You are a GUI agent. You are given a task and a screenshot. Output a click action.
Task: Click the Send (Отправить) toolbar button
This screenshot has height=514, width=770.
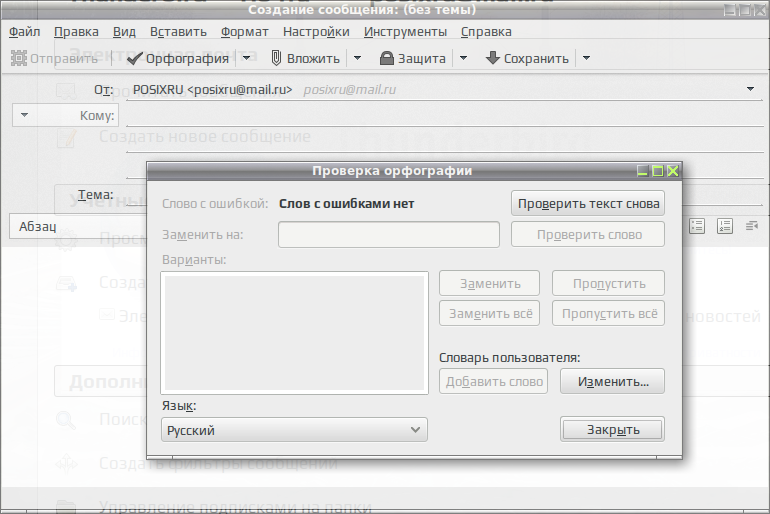pos(55,58)
